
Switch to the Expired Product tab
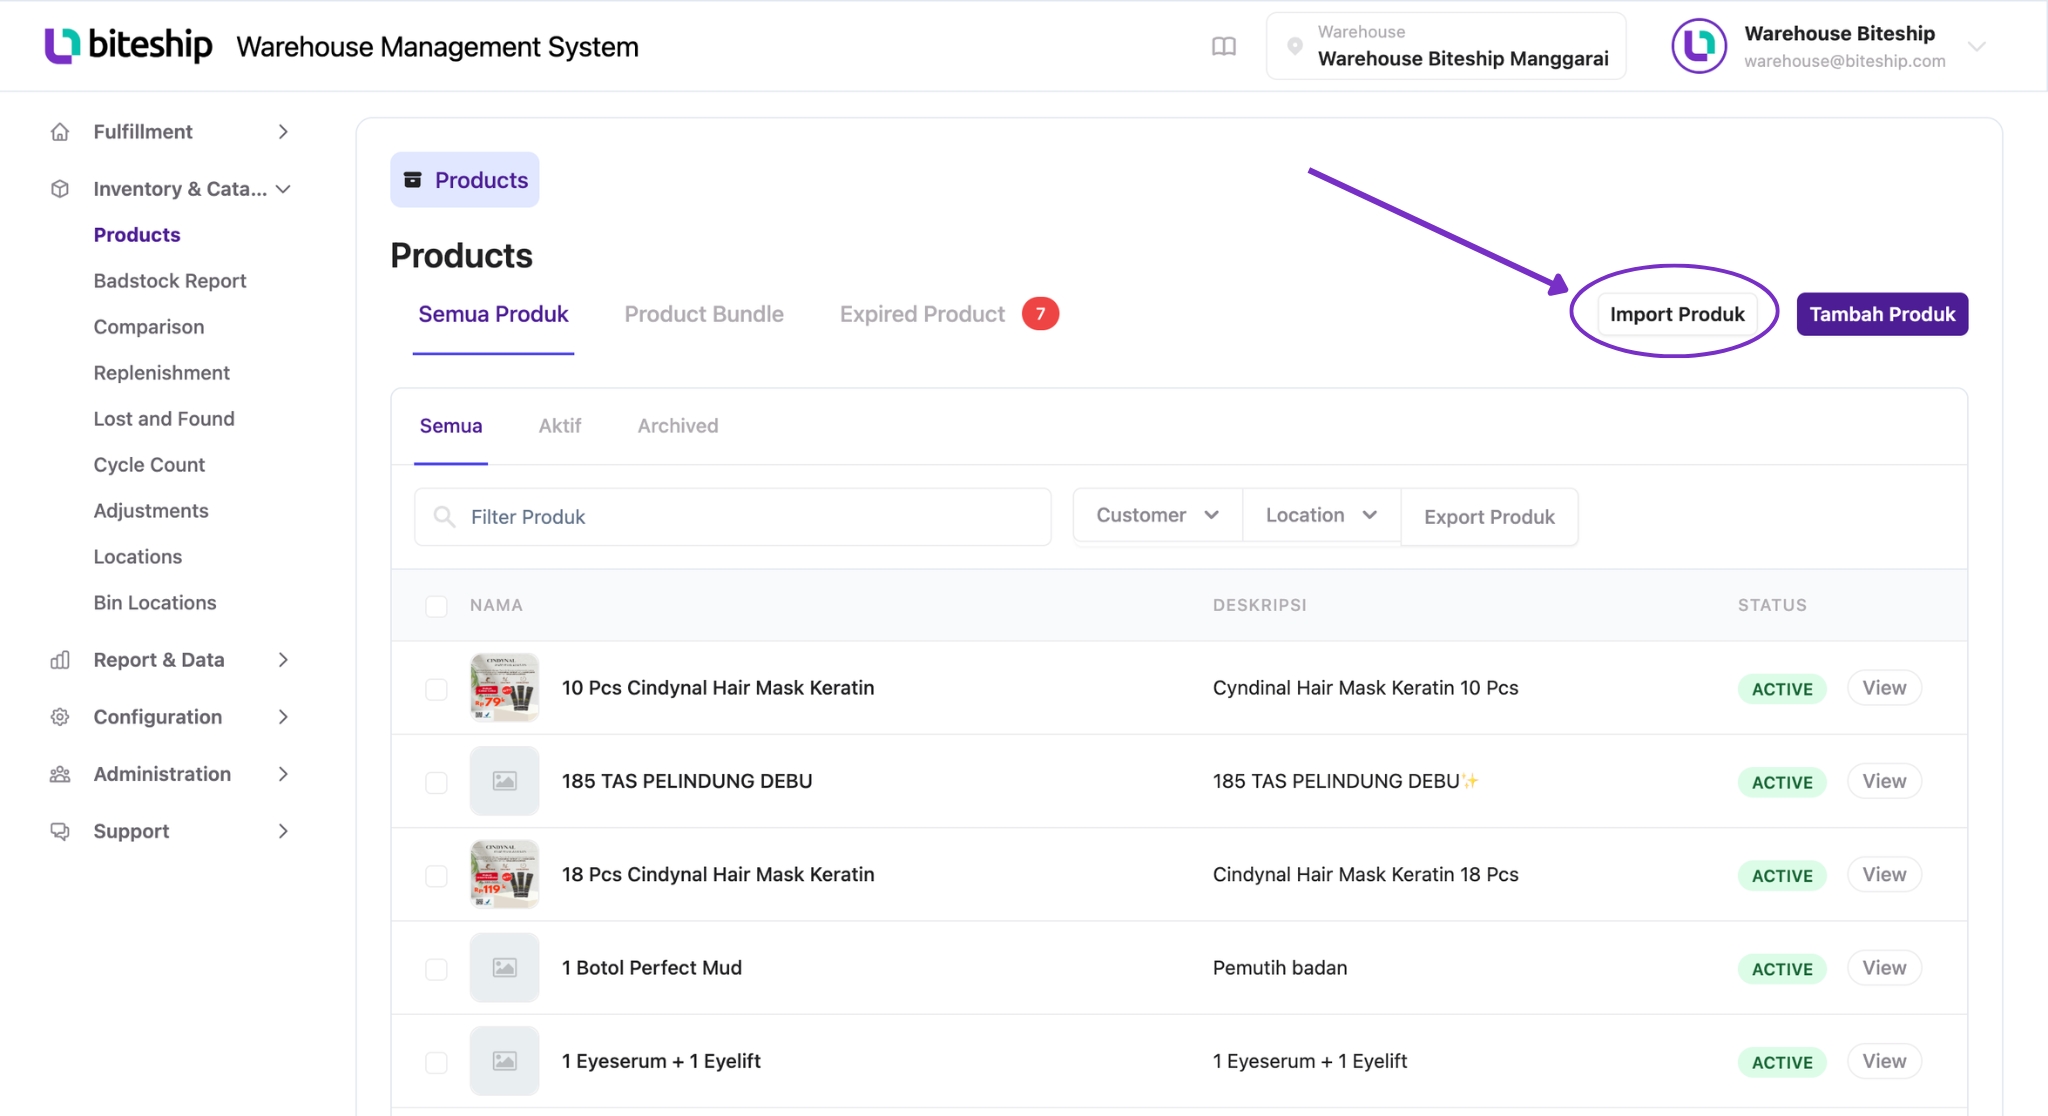pyautogui.click(x=922, y=314)
